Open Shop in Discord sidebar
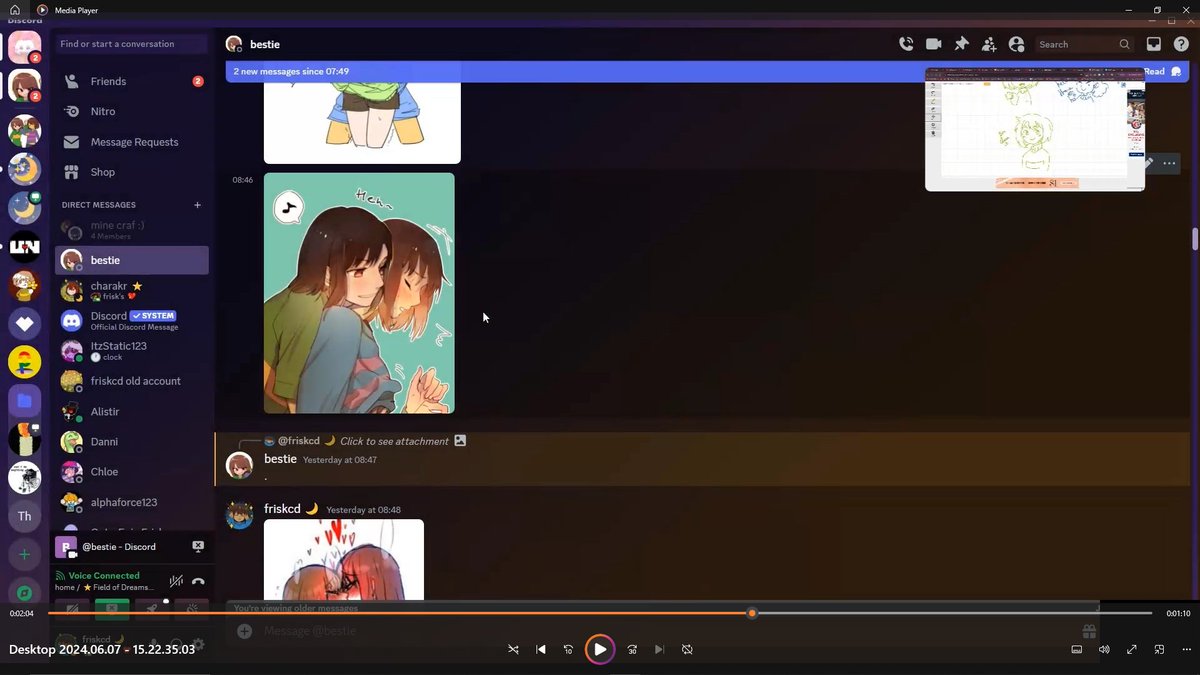Screen dimensions: 1200x675 [x=132, y=172]
